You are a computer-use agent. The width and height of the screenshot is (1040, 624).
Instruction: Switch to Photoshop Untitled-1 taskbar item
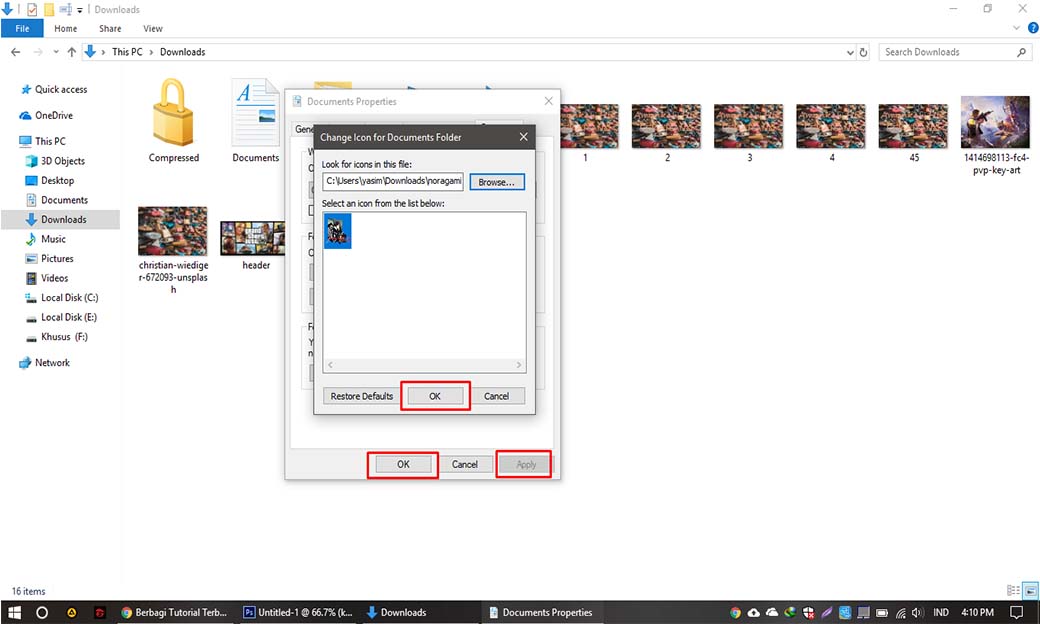[297, 612]
